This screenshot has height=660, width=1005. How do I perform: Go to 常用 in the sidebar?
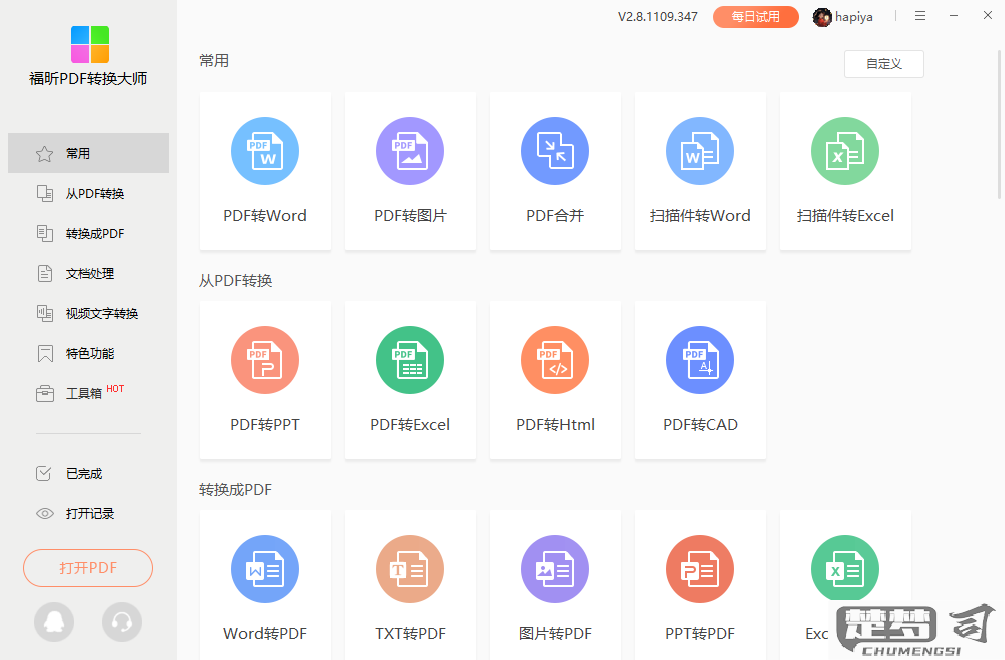point(88,153)
